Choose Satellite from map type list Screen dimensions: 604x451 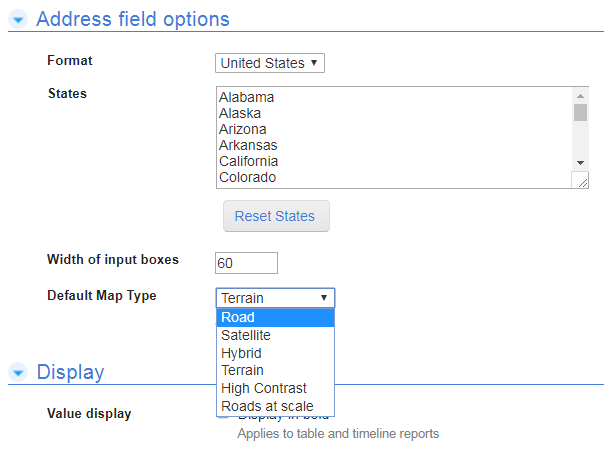coord(275,335)
